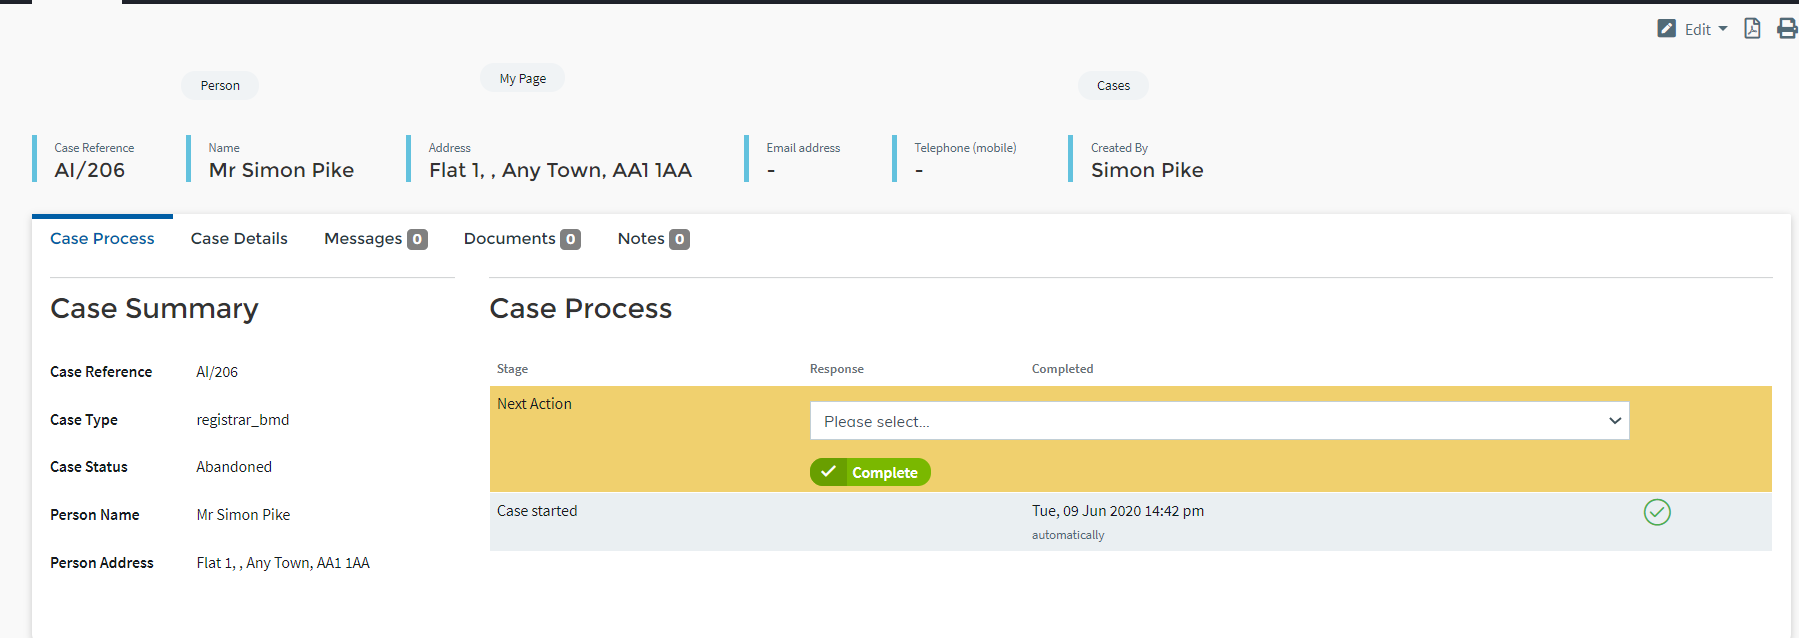This screenshot has height=638, width=1799.
Task: Click the Edit pencil icon
Action: [x=1666, y=29]
